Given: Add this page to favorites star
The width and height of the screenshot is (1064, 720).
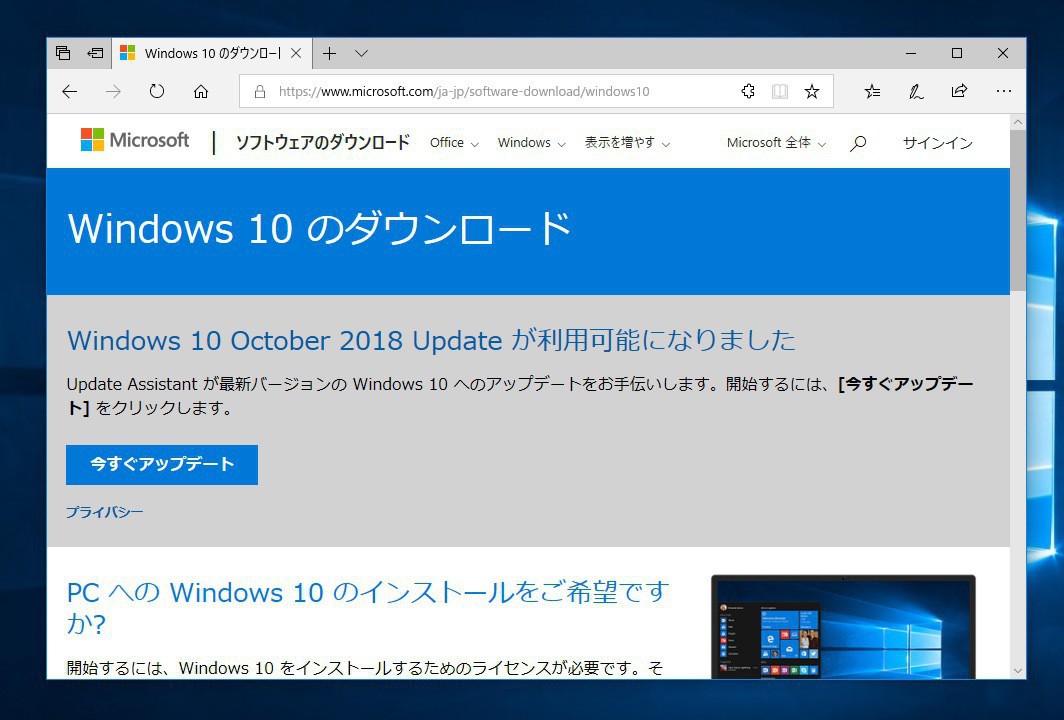Looking at the screenshot, I should [x=812, y=92].
